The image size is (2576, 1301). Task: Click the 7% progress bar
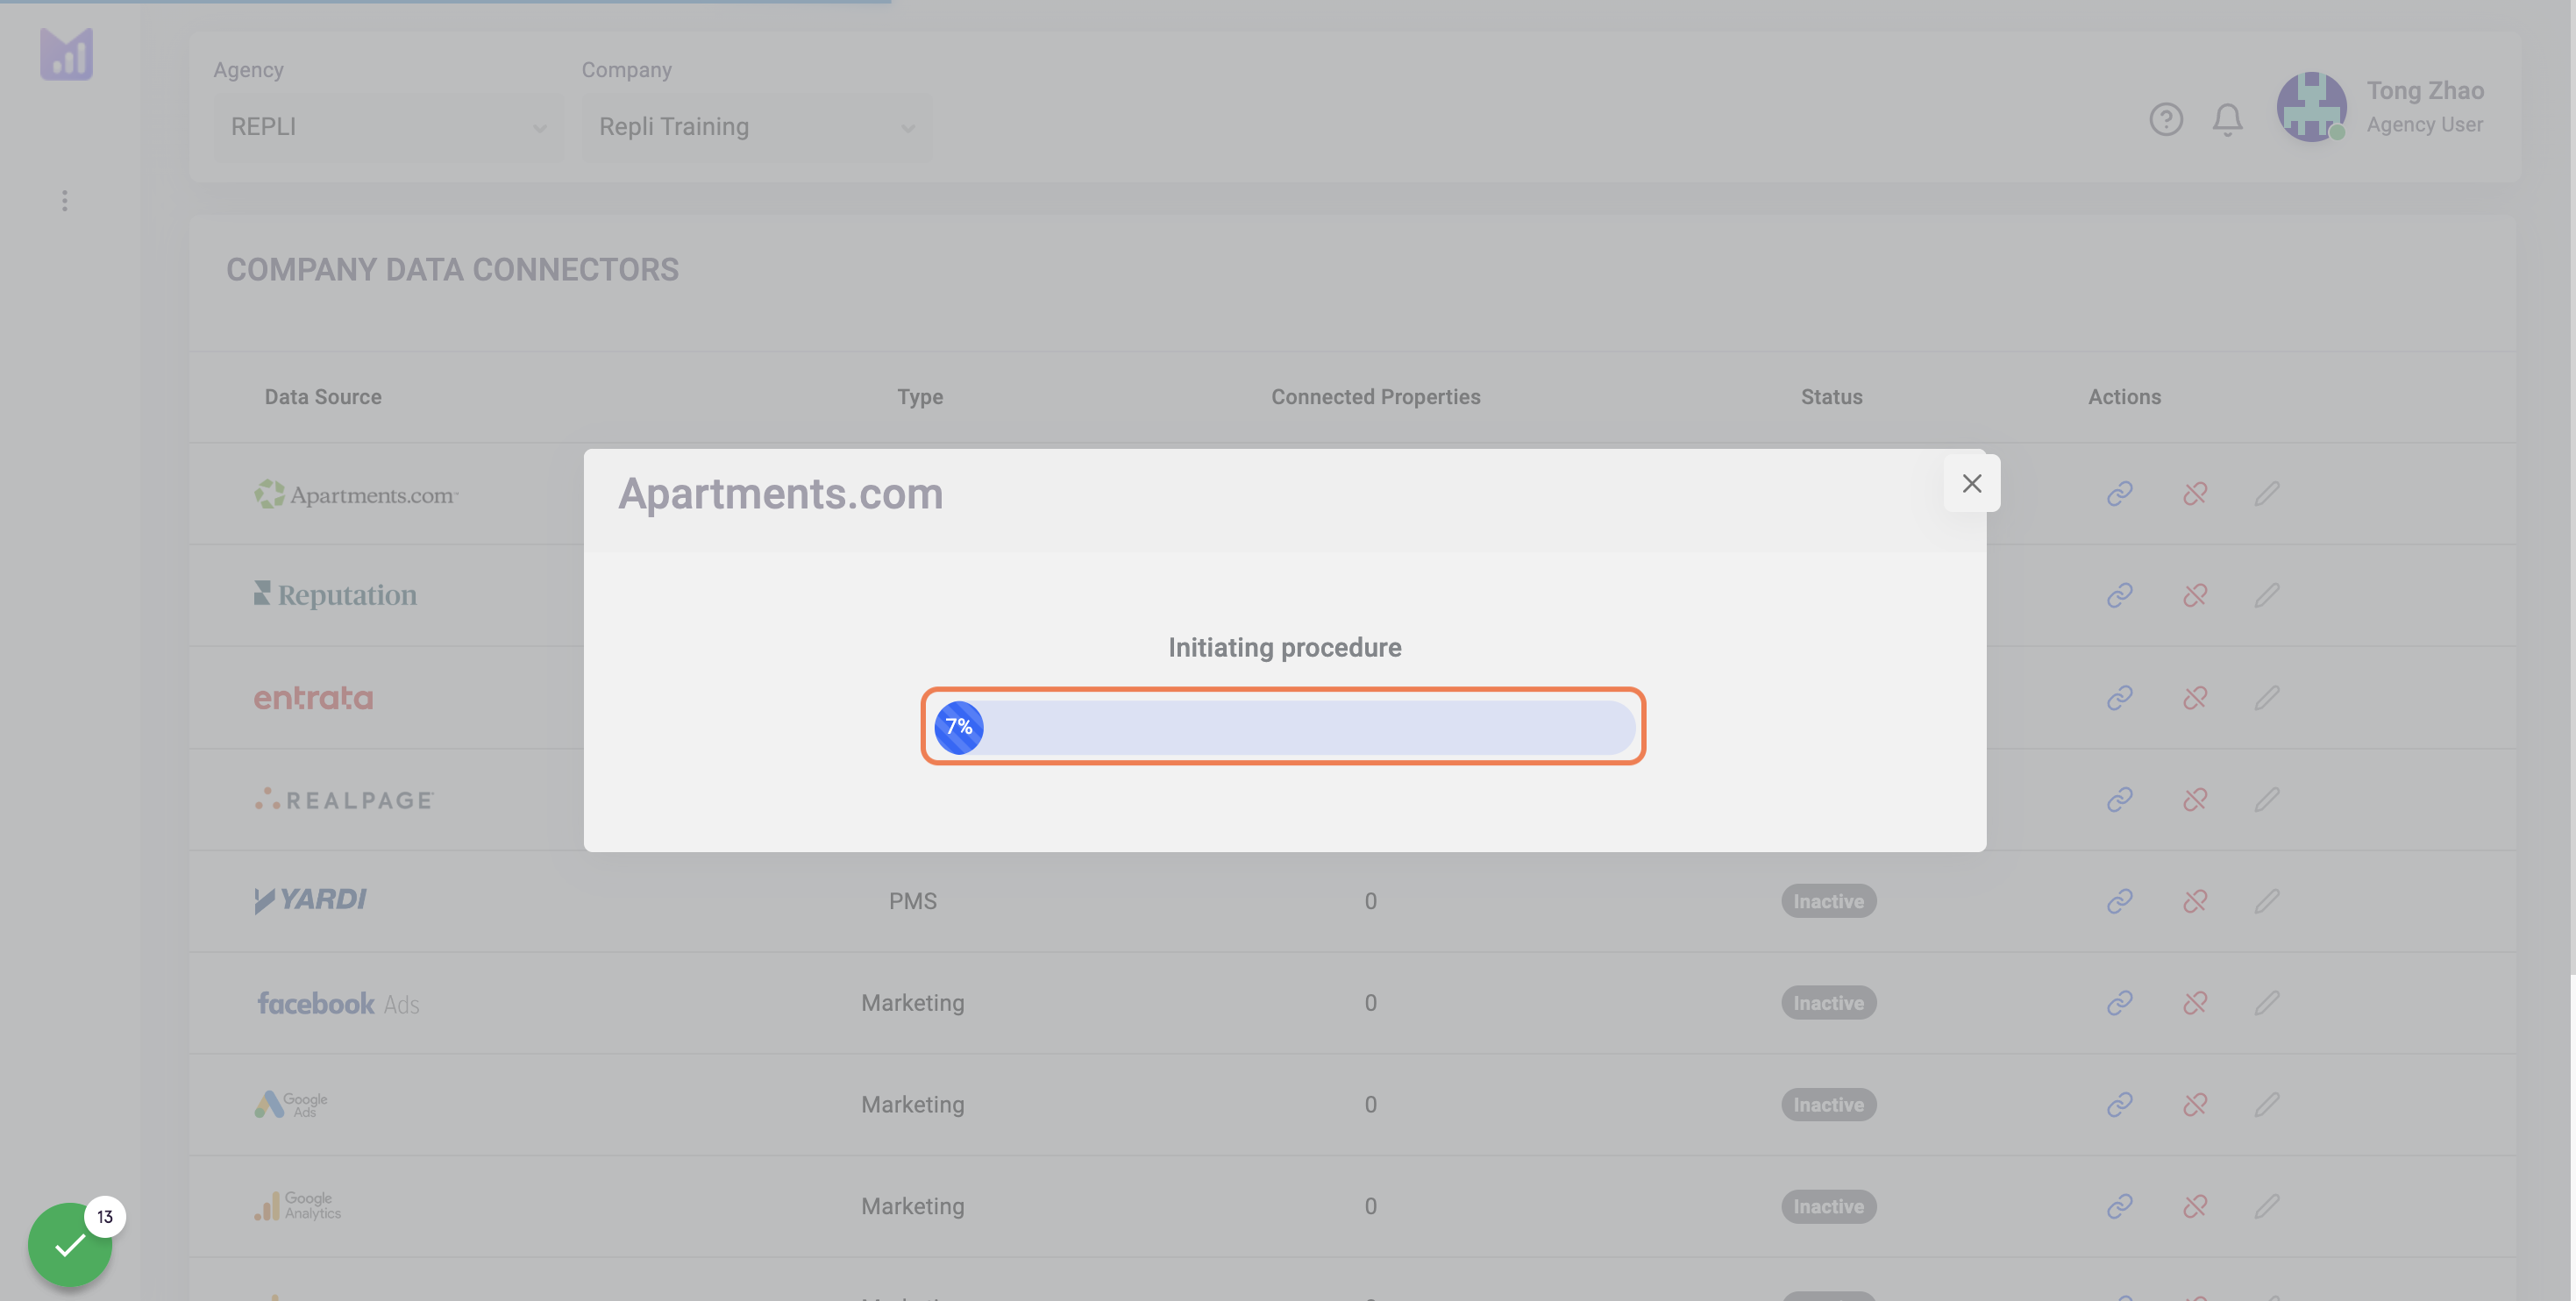coord(1284,727)
